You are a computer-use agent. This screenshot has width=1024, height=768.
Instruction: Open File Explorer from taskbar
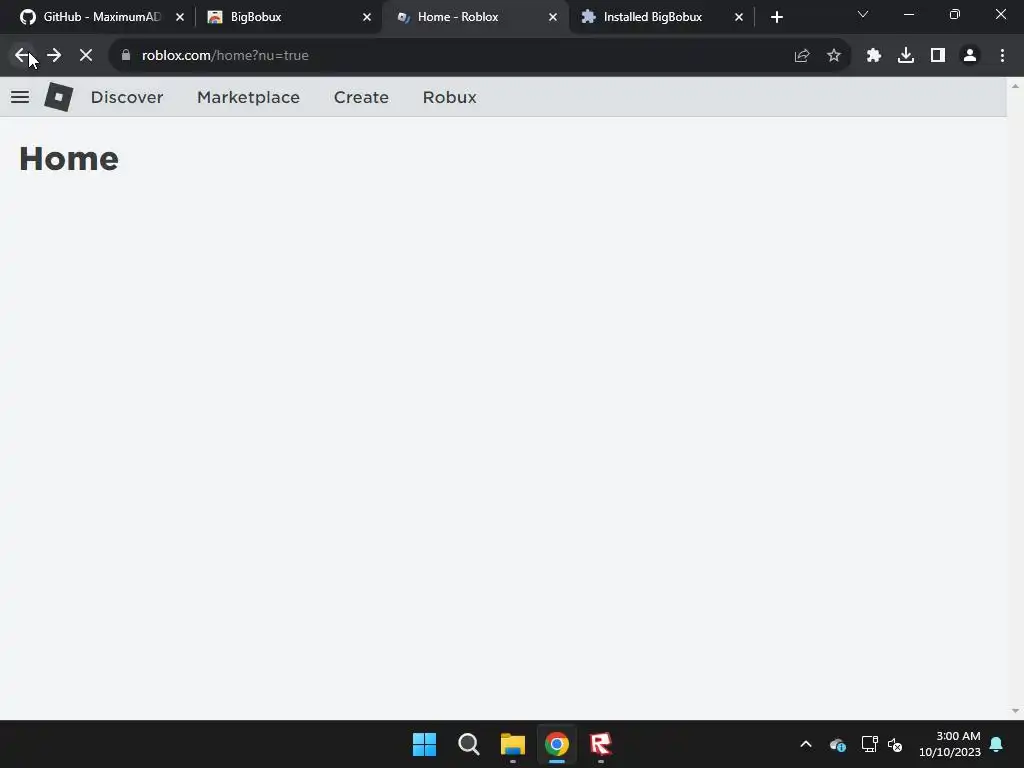pos(513,744)
